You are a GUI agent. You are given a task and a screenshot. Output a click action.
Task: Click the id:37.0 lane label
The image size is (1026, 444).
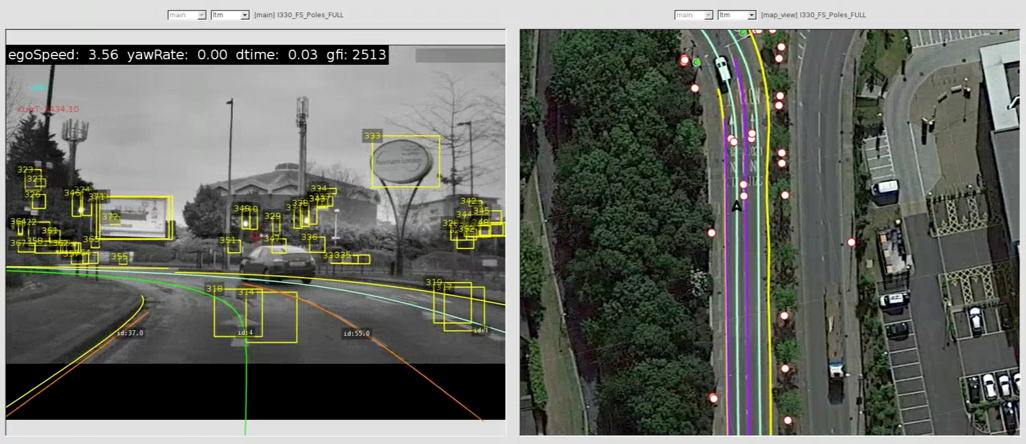point(130,333)
